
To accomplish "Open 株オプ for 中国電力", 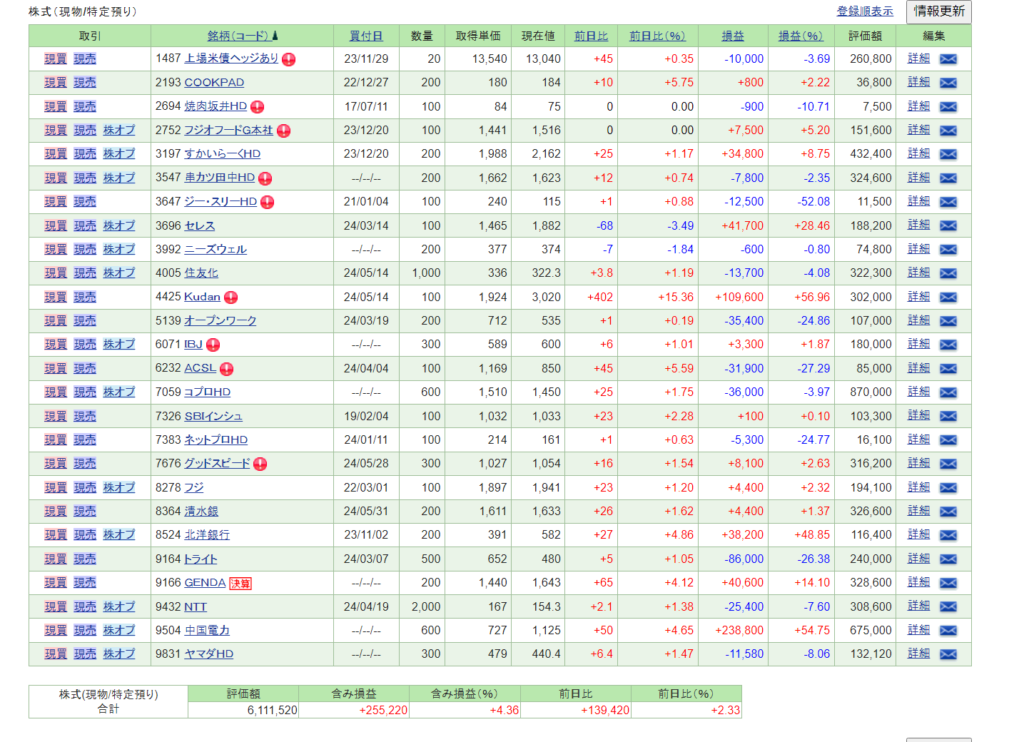I will click(118, 630).
